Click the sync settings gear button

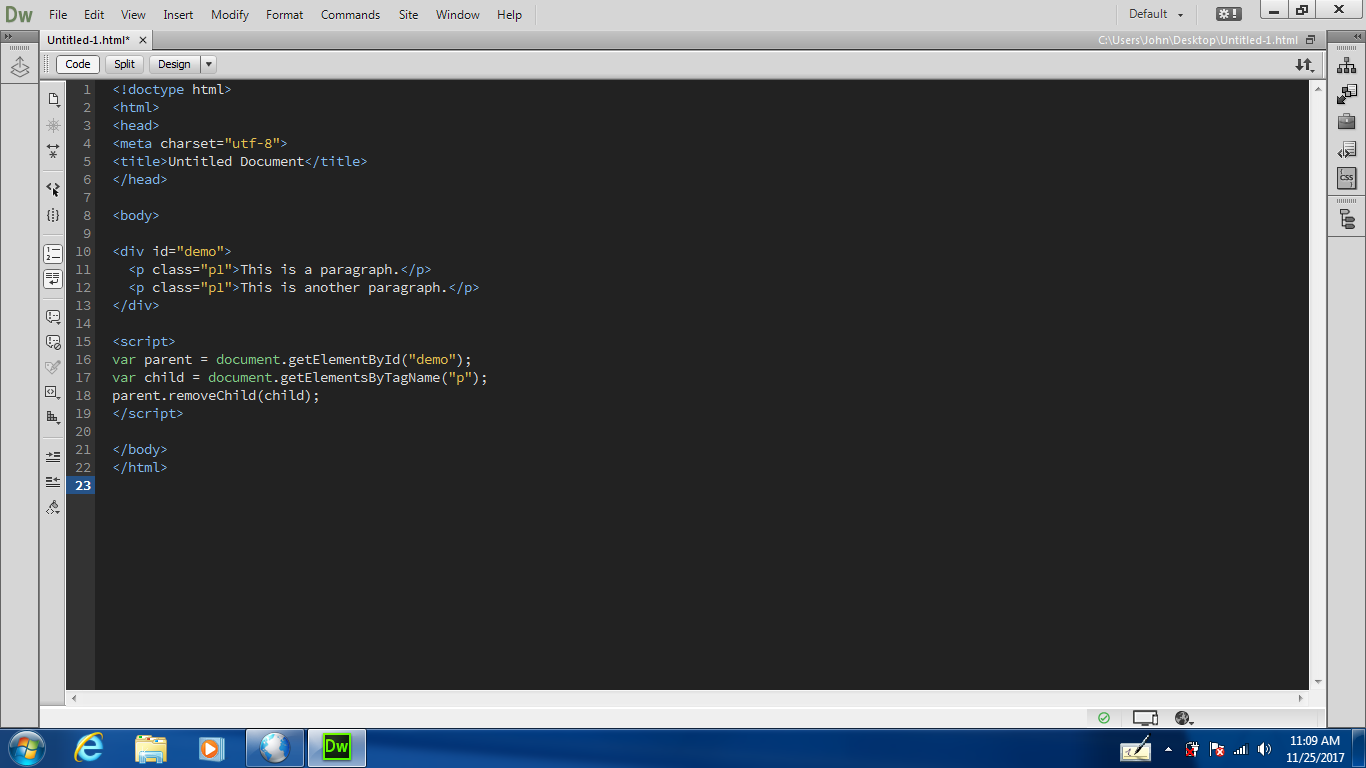point(1228,14)
